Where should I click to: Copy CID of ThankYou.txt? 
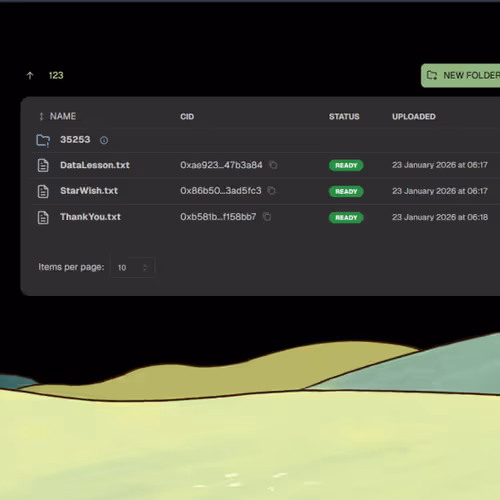pos(267,217)
